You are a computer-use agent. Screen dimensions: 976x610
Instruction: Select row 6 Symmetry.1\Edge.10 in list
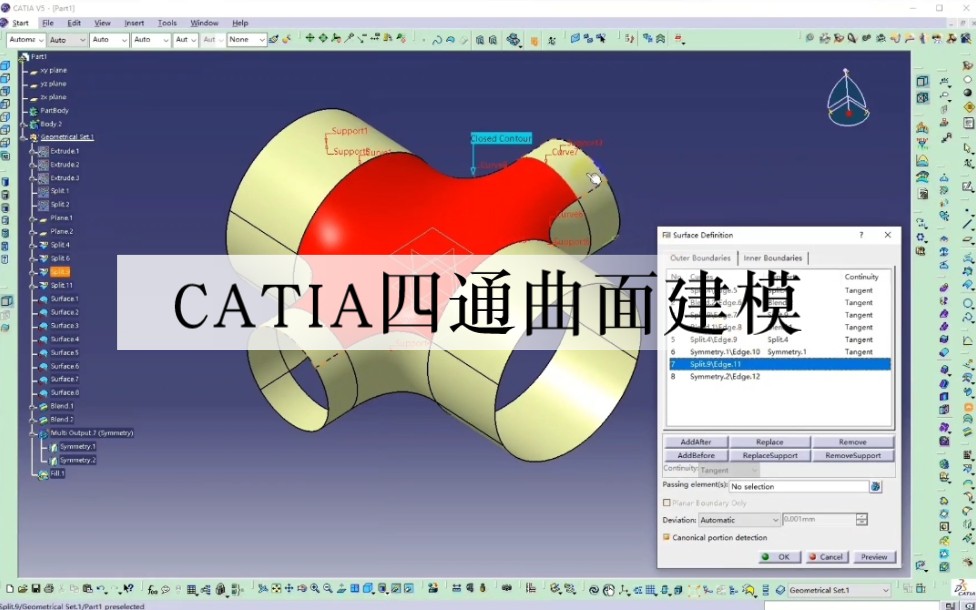click(x=779, y=352)
